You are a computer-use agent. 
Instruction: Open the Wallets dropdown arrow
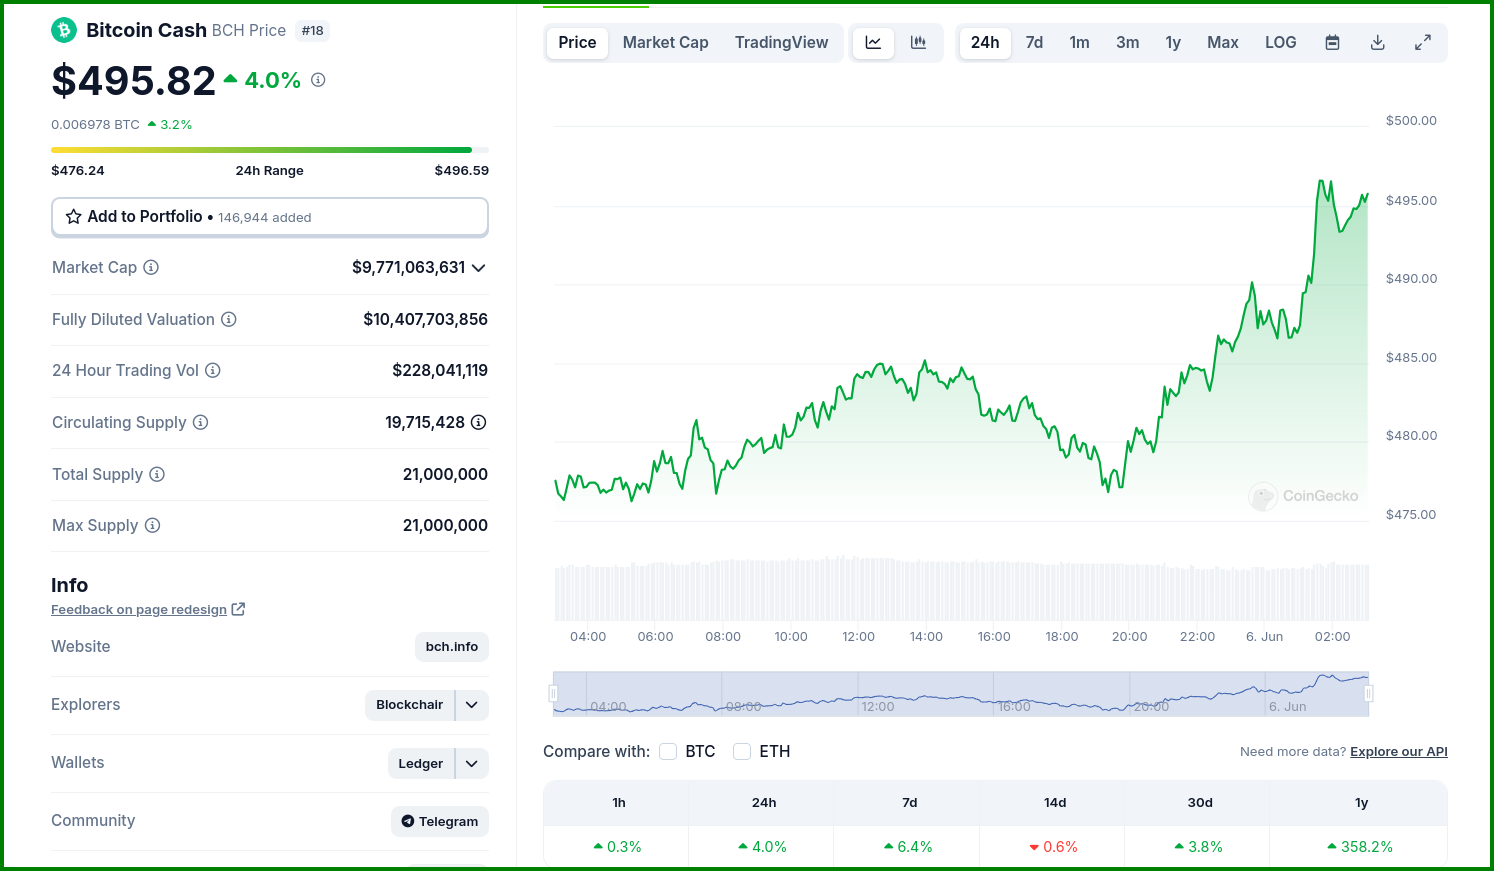tap(472, 763)
